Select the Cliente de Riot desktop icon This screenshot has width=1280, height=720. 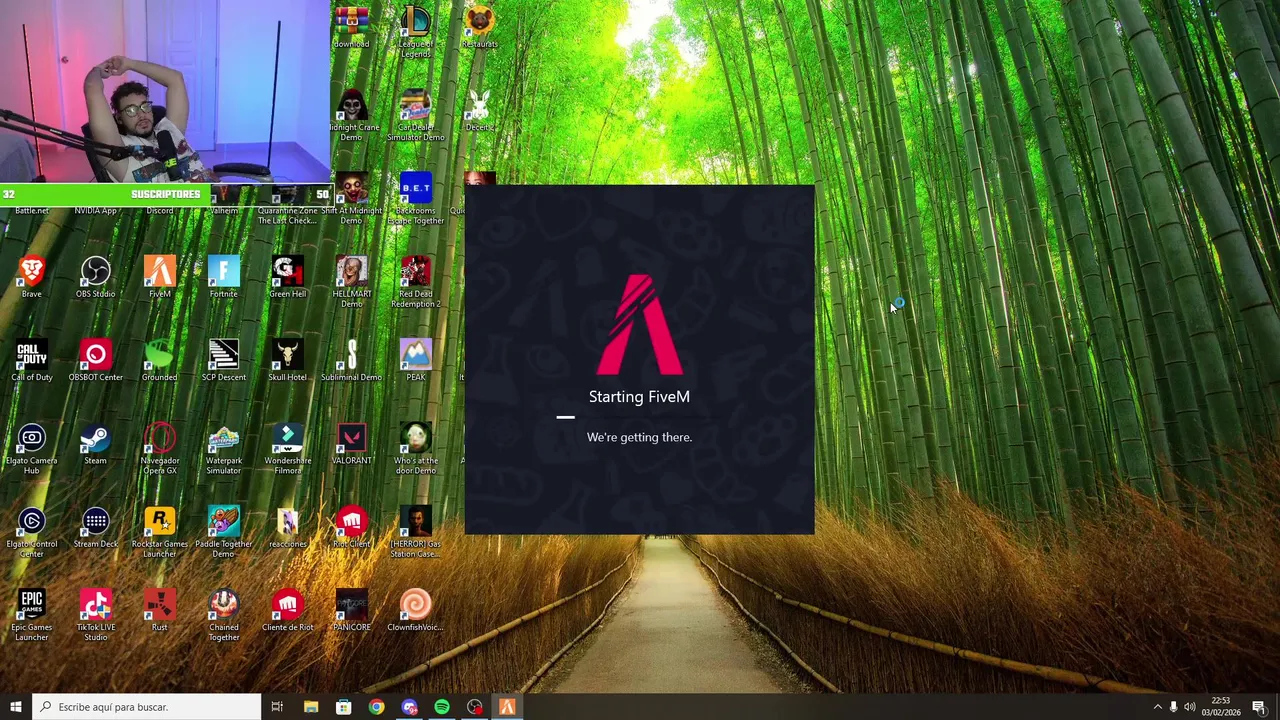pyautogui.click(x=288, y=610)
